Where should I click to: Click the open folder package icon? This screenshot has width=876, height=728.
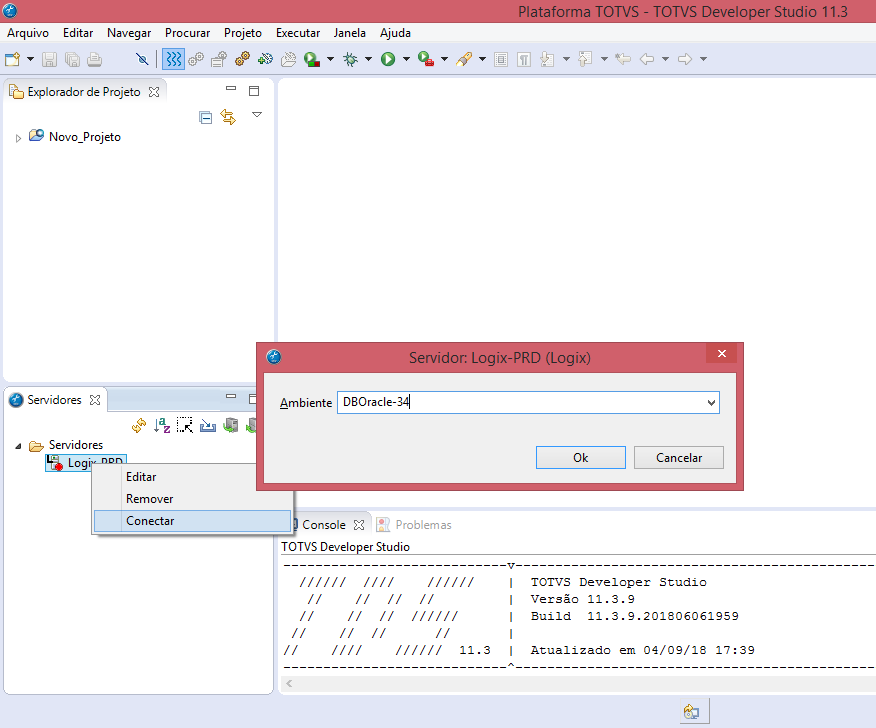[288, 59]
